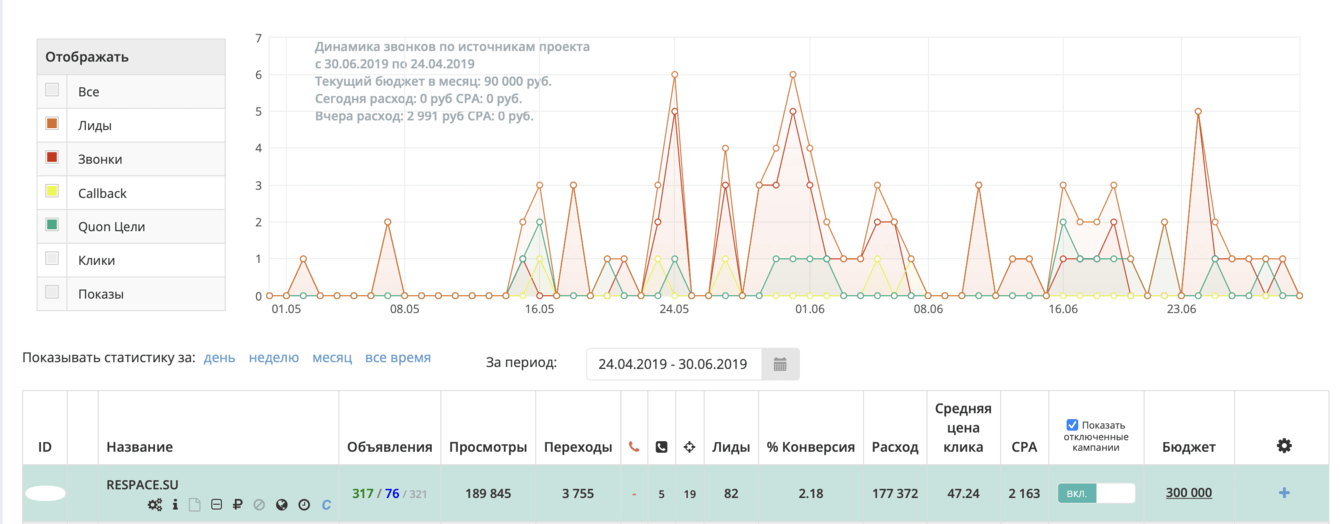The width and height of the screenshot is (1340, 524).
Task: Click the crossed-circle ban icon under RESPACE.SU
Action: tap(259, 505)
